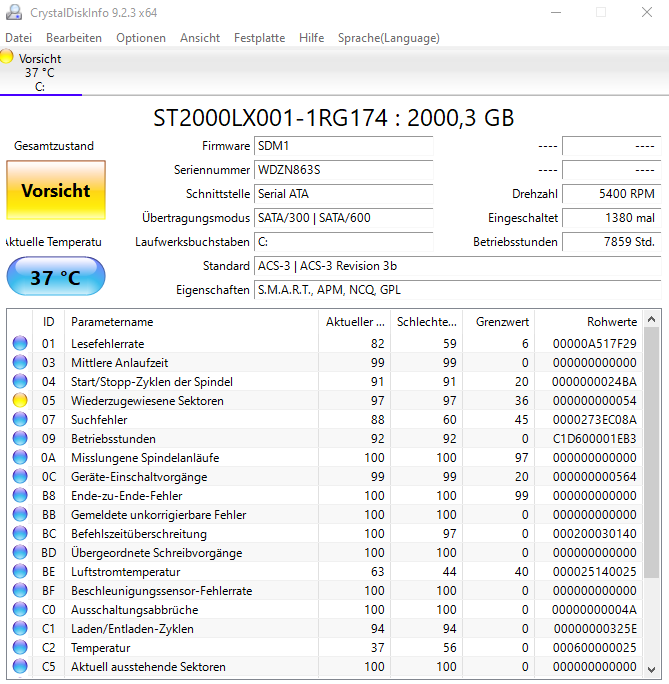669x684 pixels.
Task: Click the Rohwerte column header
Action: 588,322
